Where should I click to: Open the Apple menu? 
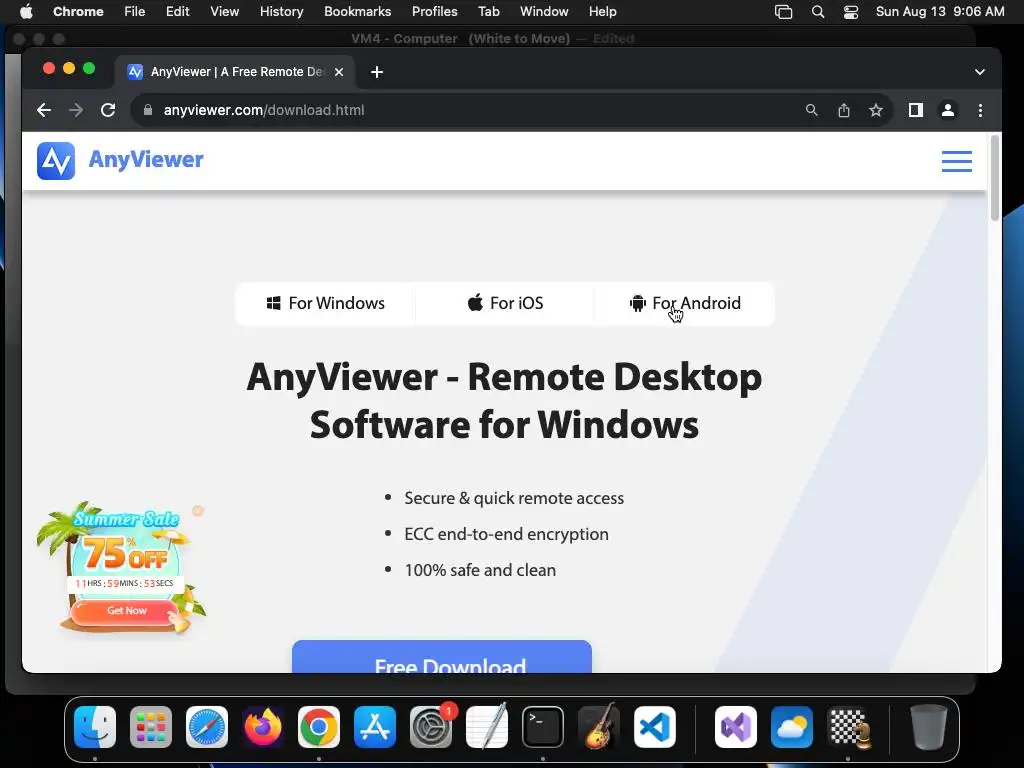coord(26,11)
